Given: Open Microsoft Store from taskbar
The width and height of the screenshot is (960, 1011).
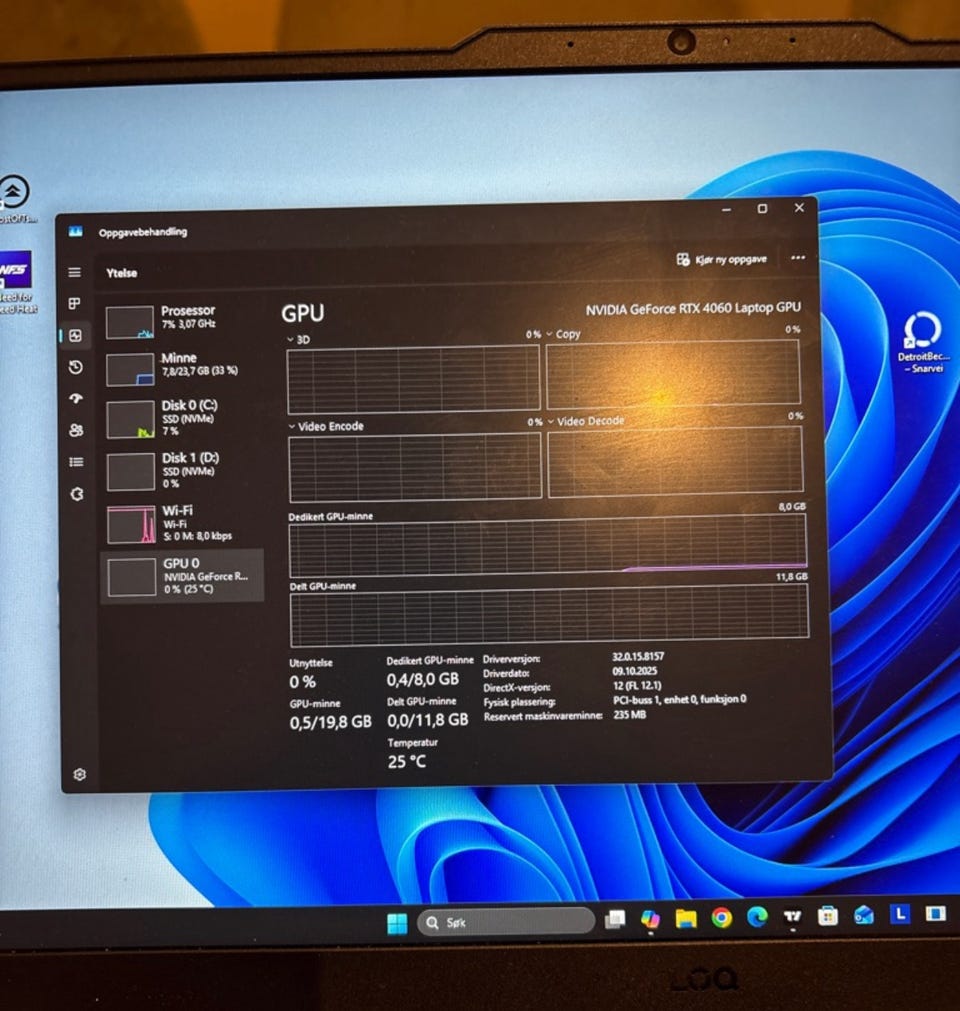Looking at the screenshot, I should pos(827,916).
